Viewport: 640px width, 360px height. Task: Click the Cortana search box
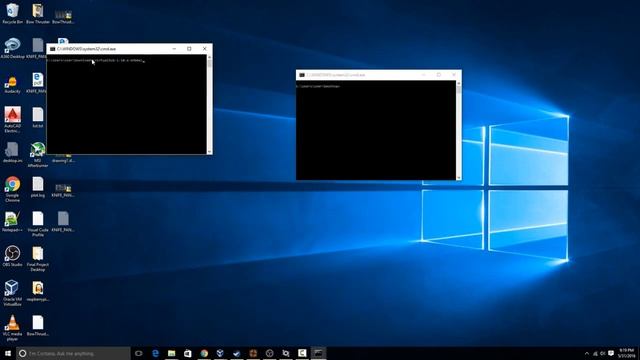tap(73, 353)
